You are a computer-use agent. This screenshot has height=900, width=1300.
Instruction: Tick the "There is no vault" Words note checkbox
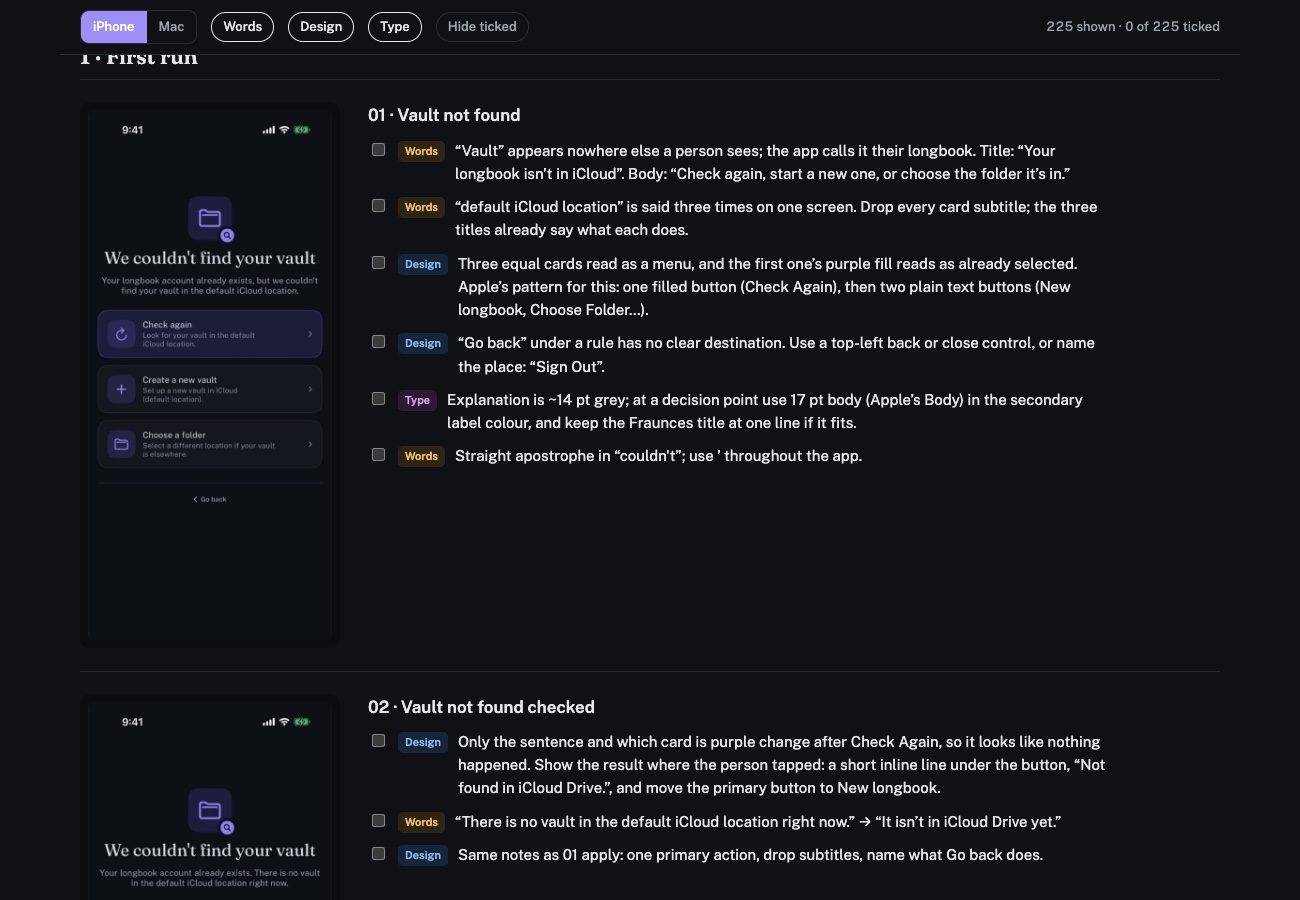point(378,821)
